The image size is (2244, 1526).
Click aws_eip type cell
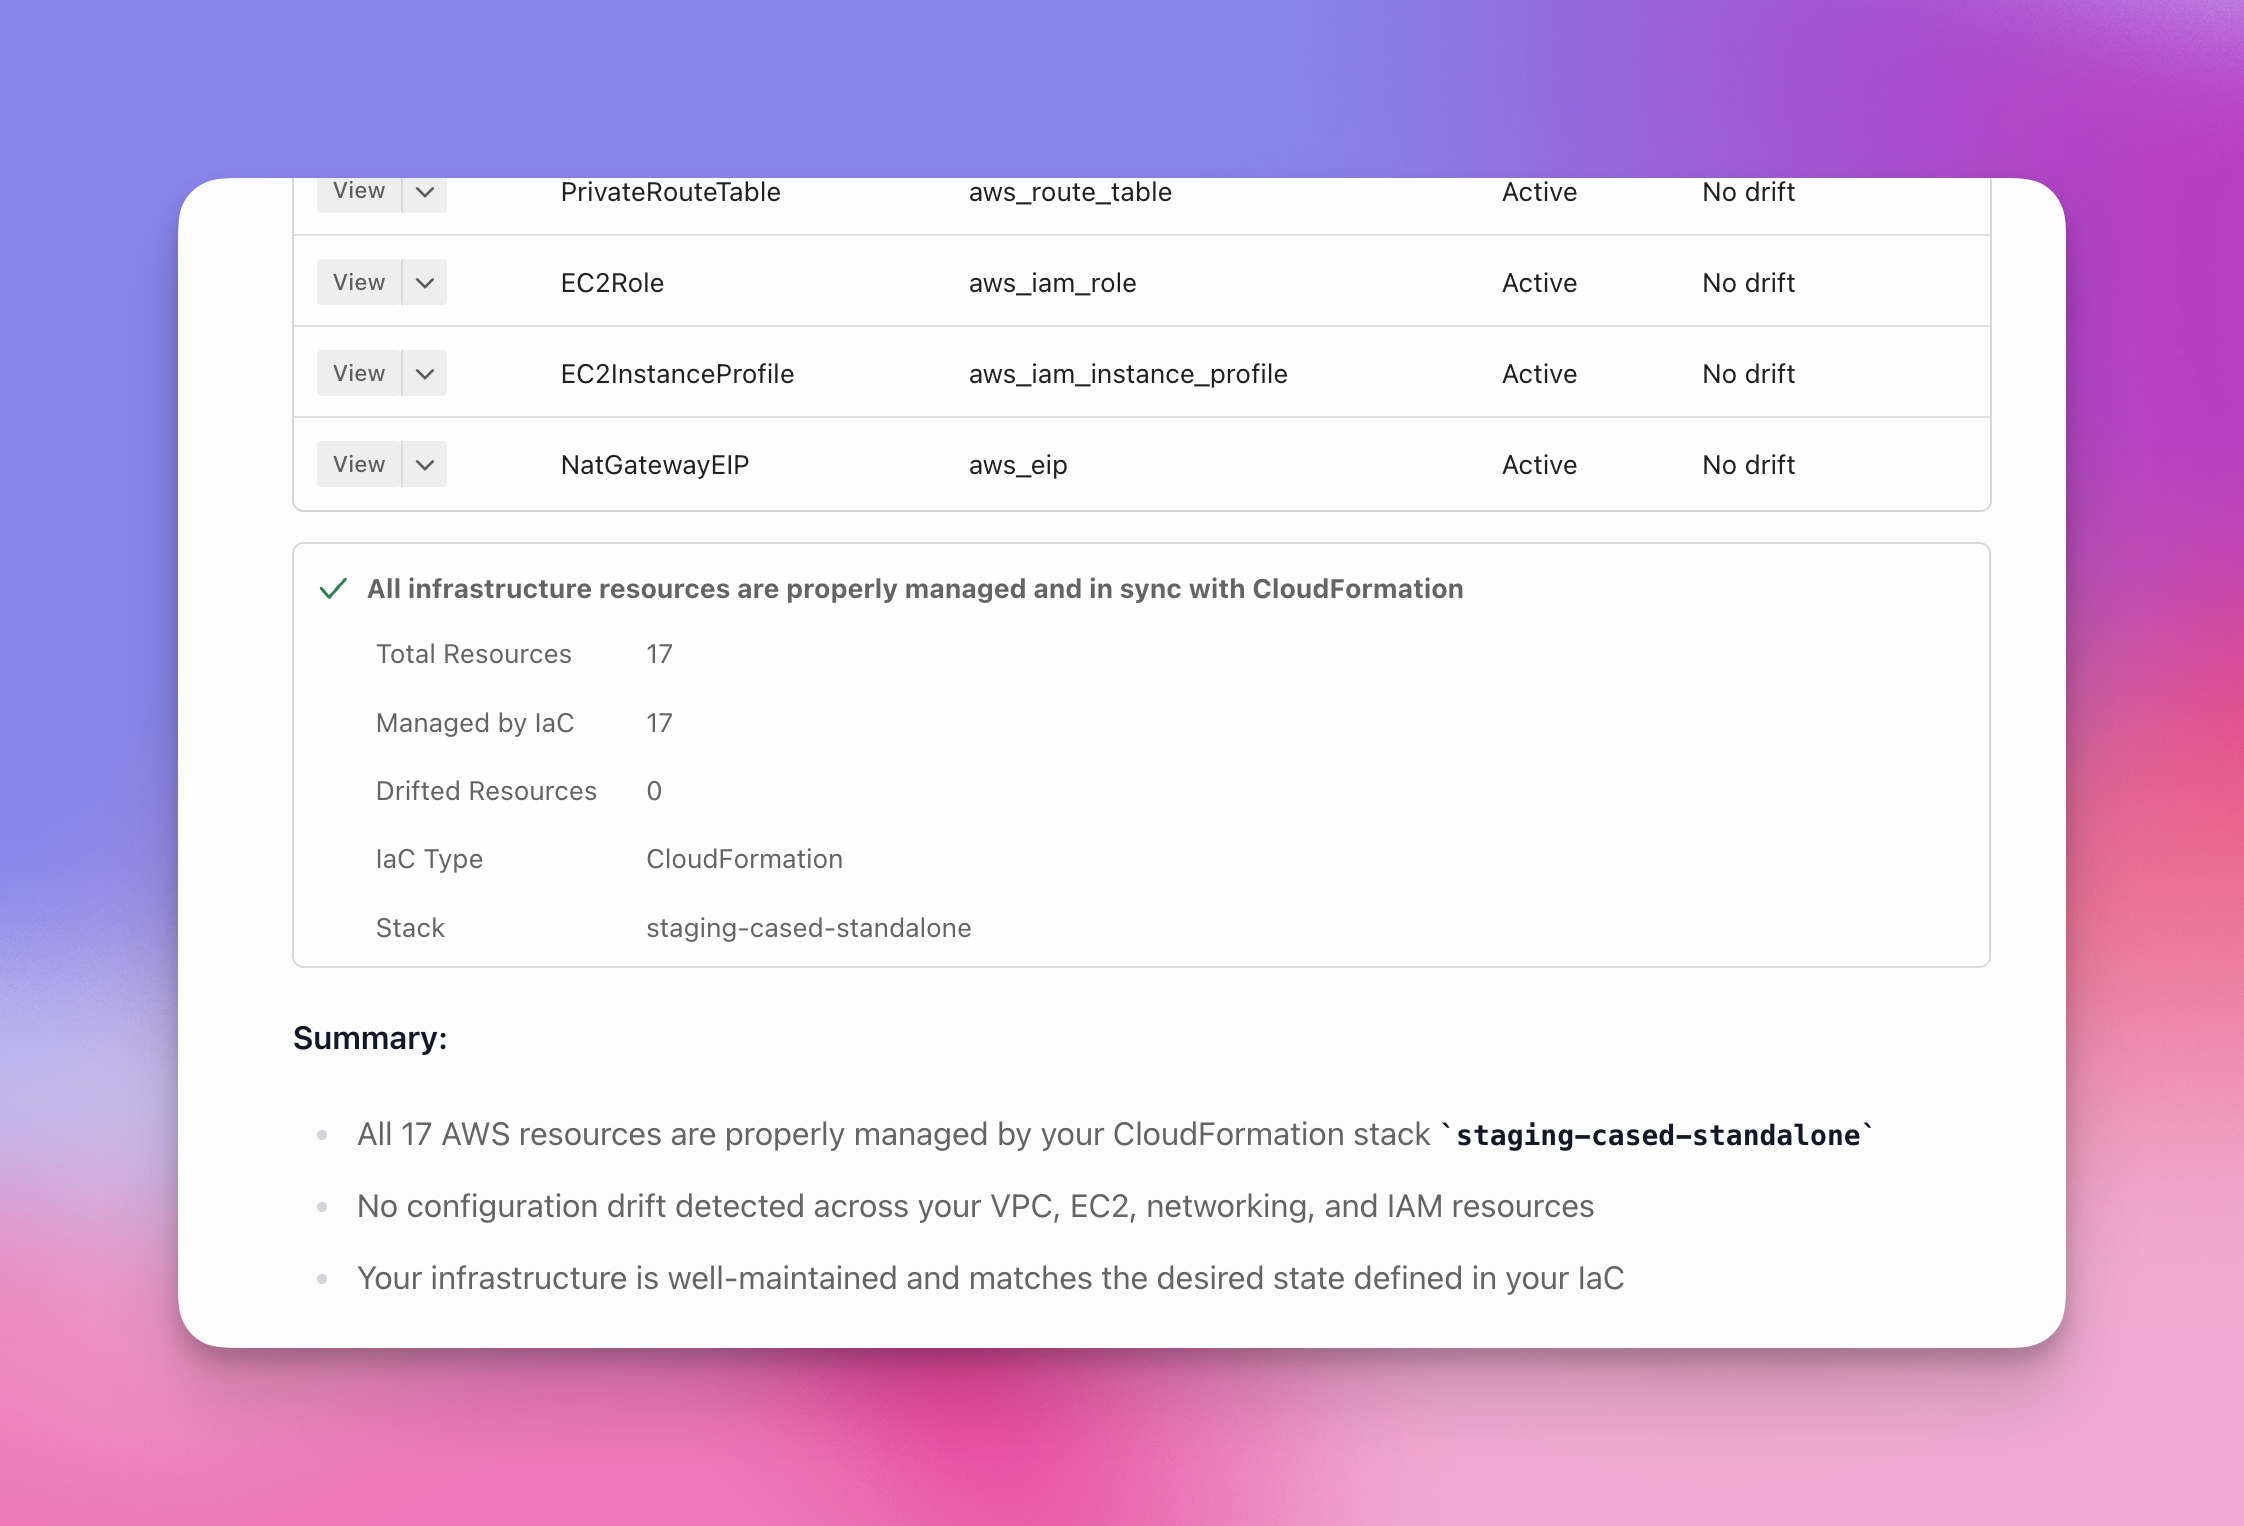coord(1018,465)
